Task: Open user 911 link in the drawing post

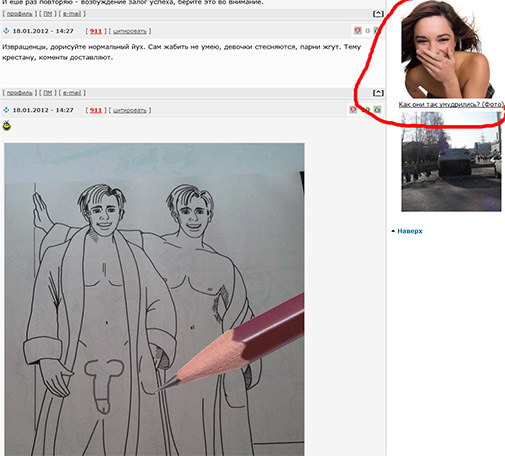Action: click(96, 110)
